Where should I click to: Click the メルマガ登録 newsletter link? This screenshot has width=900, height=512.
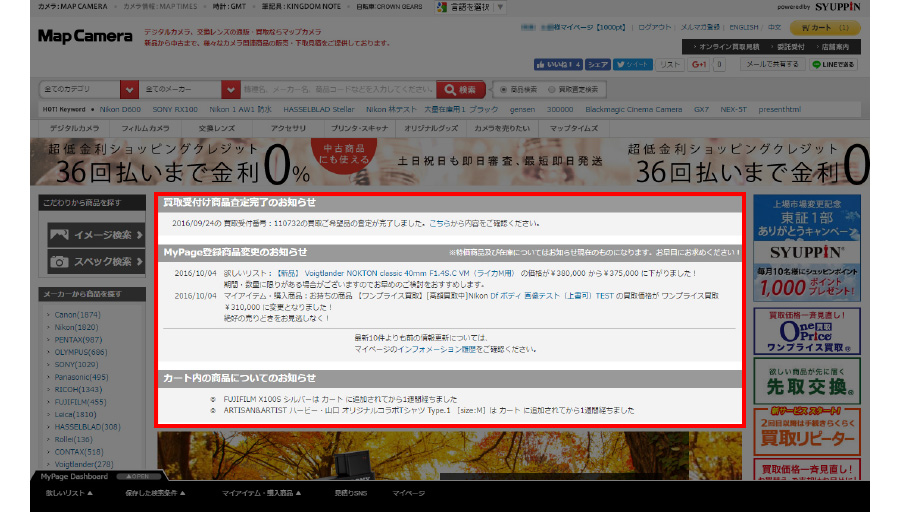700,28
